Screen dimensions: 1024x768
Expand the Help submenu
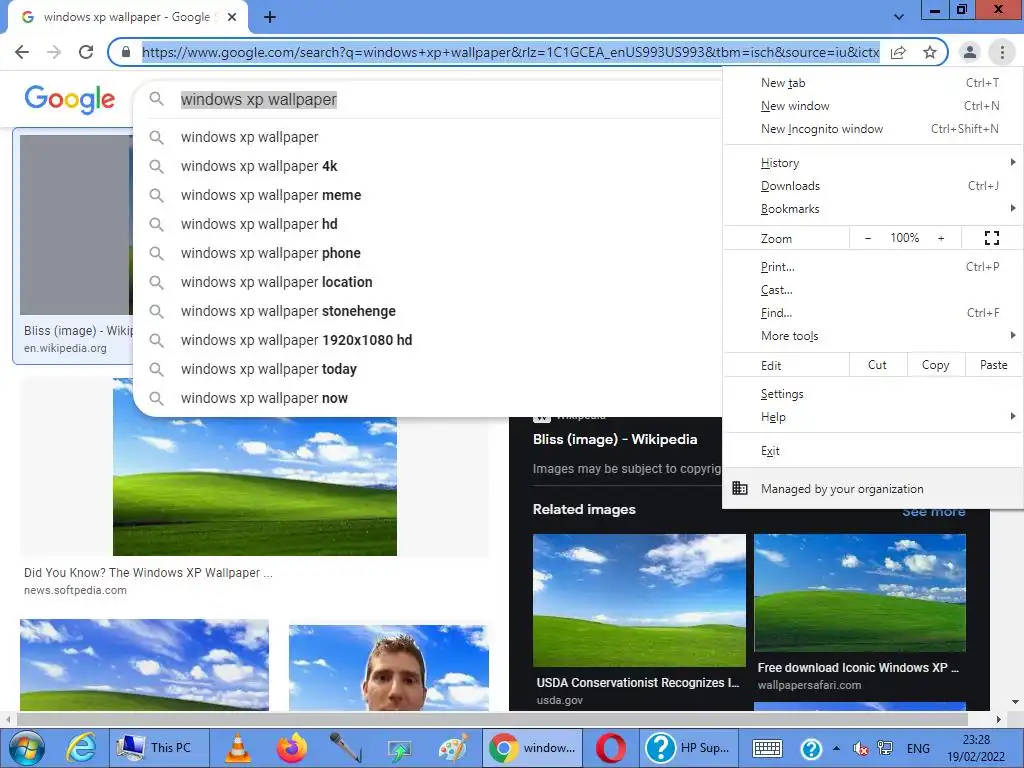(x=872, y=417)
